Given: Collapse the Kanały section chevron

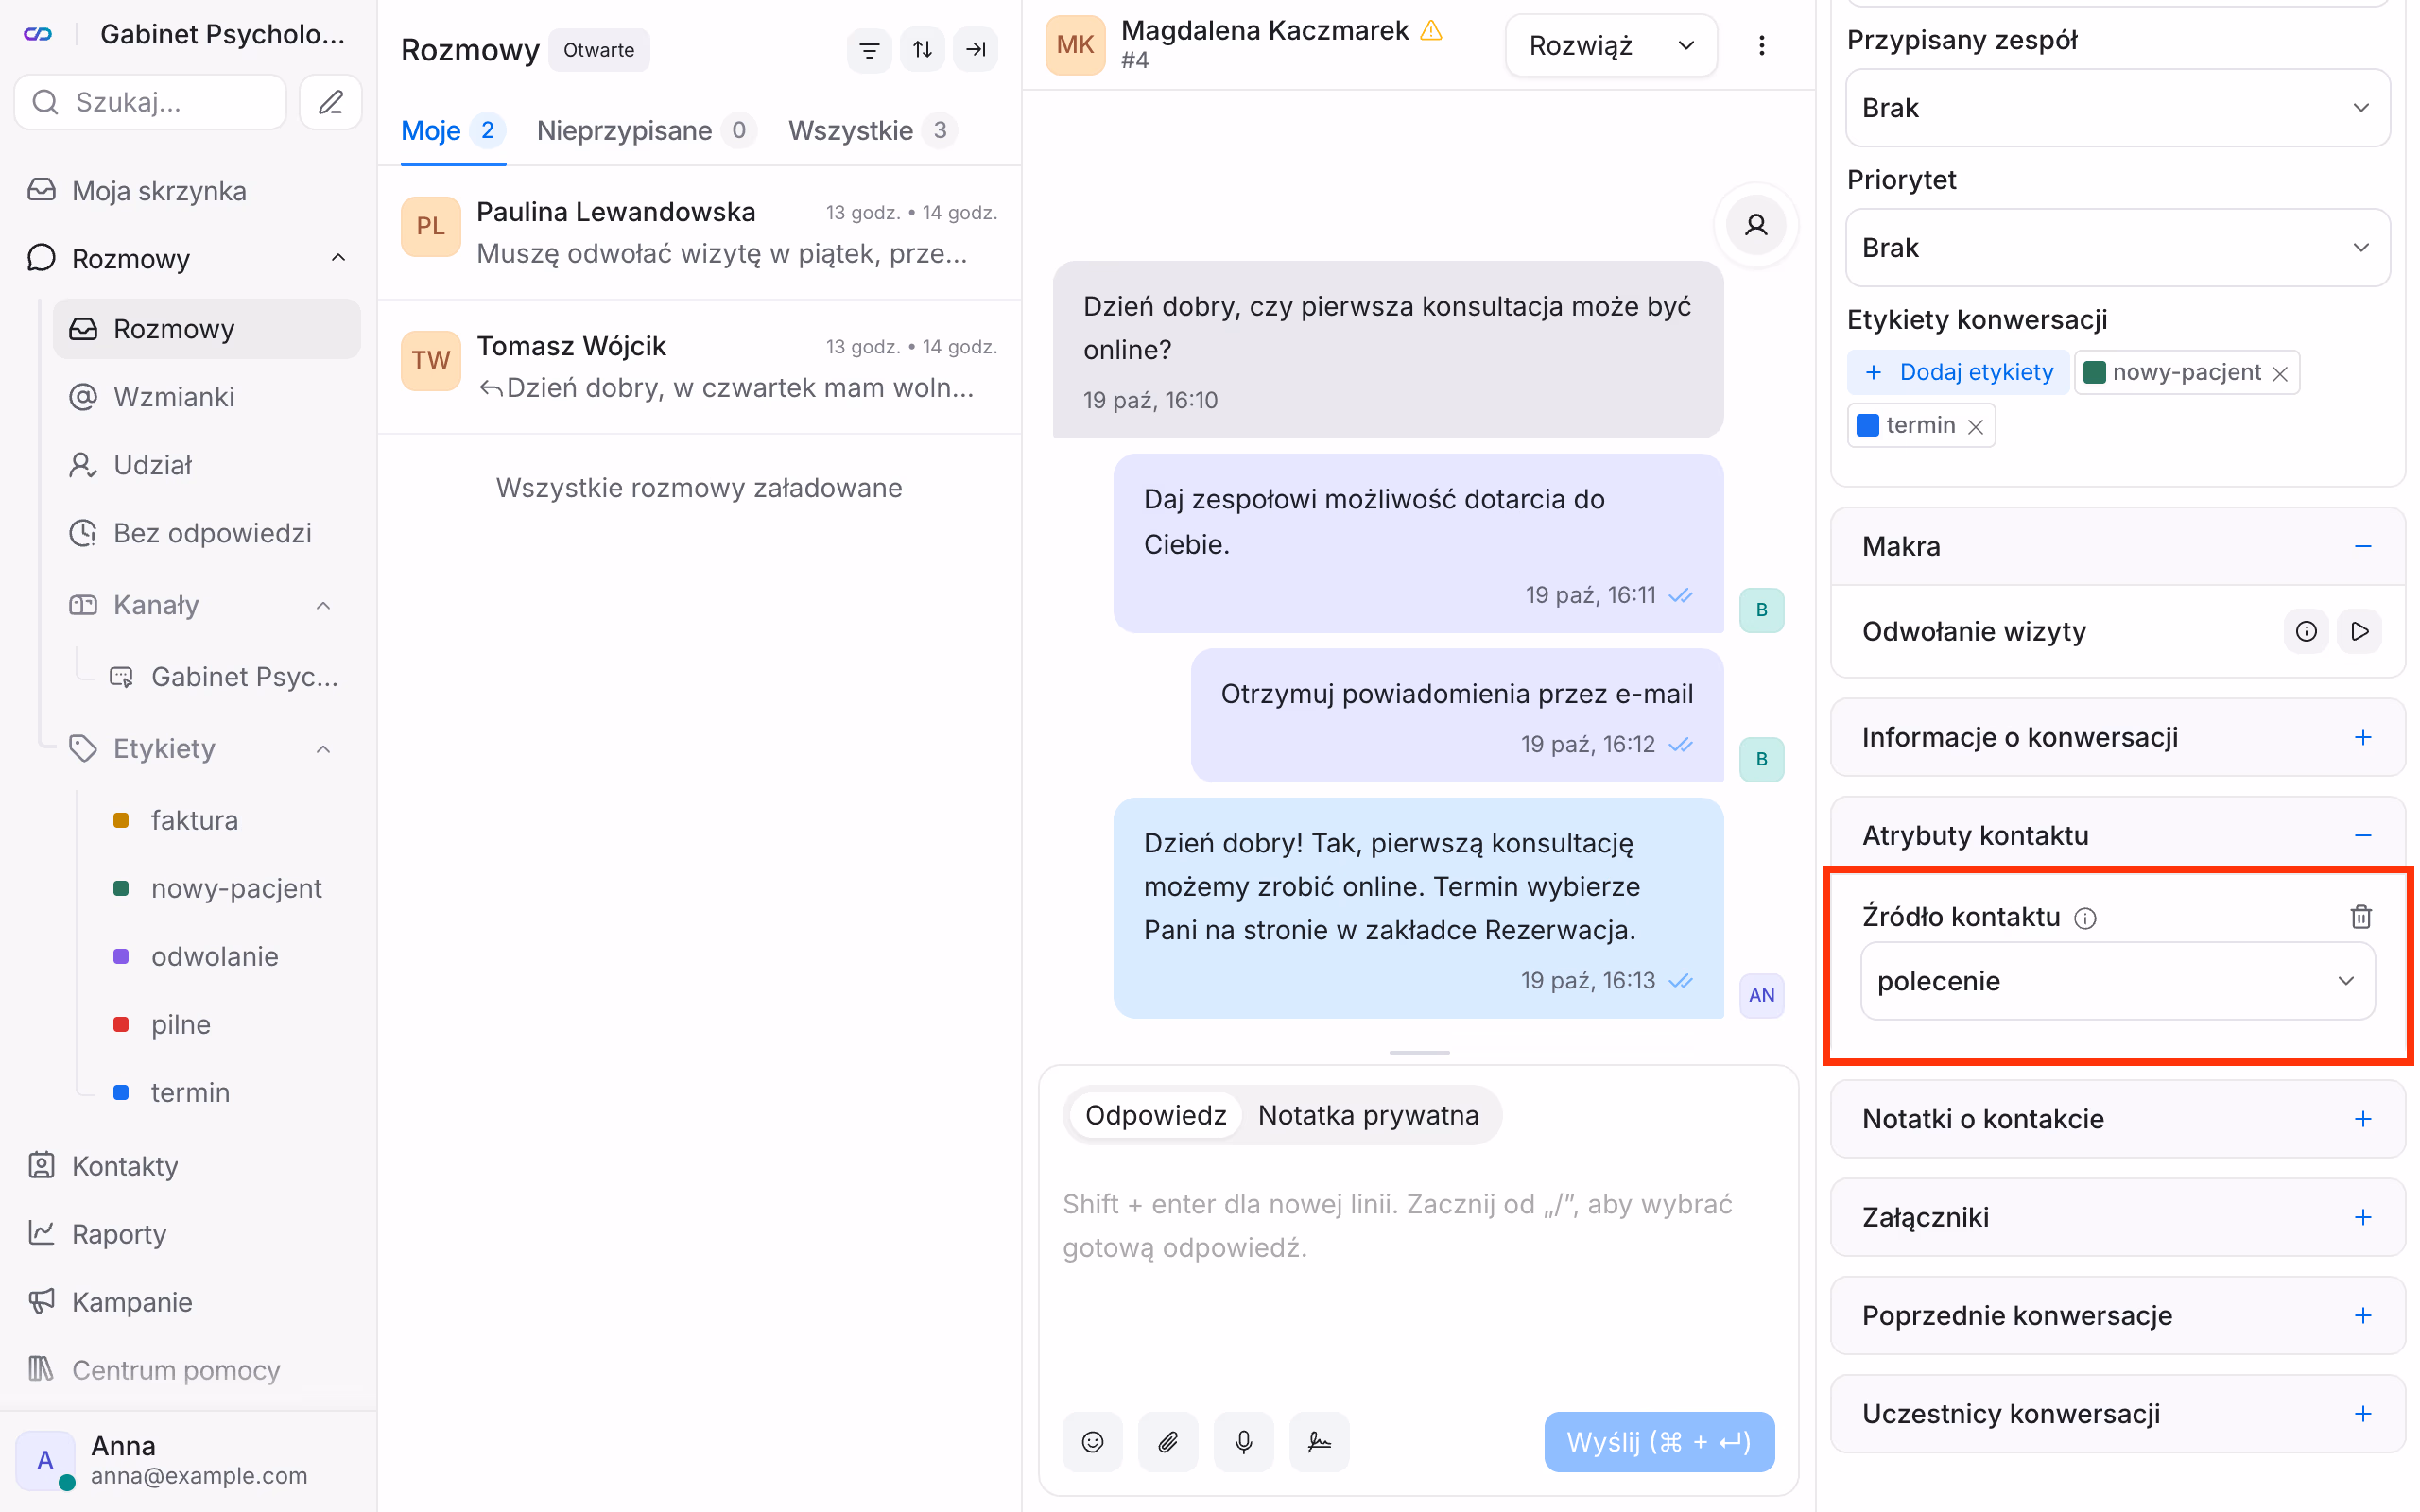Looking at the screenshot, I should pos(323,605).
